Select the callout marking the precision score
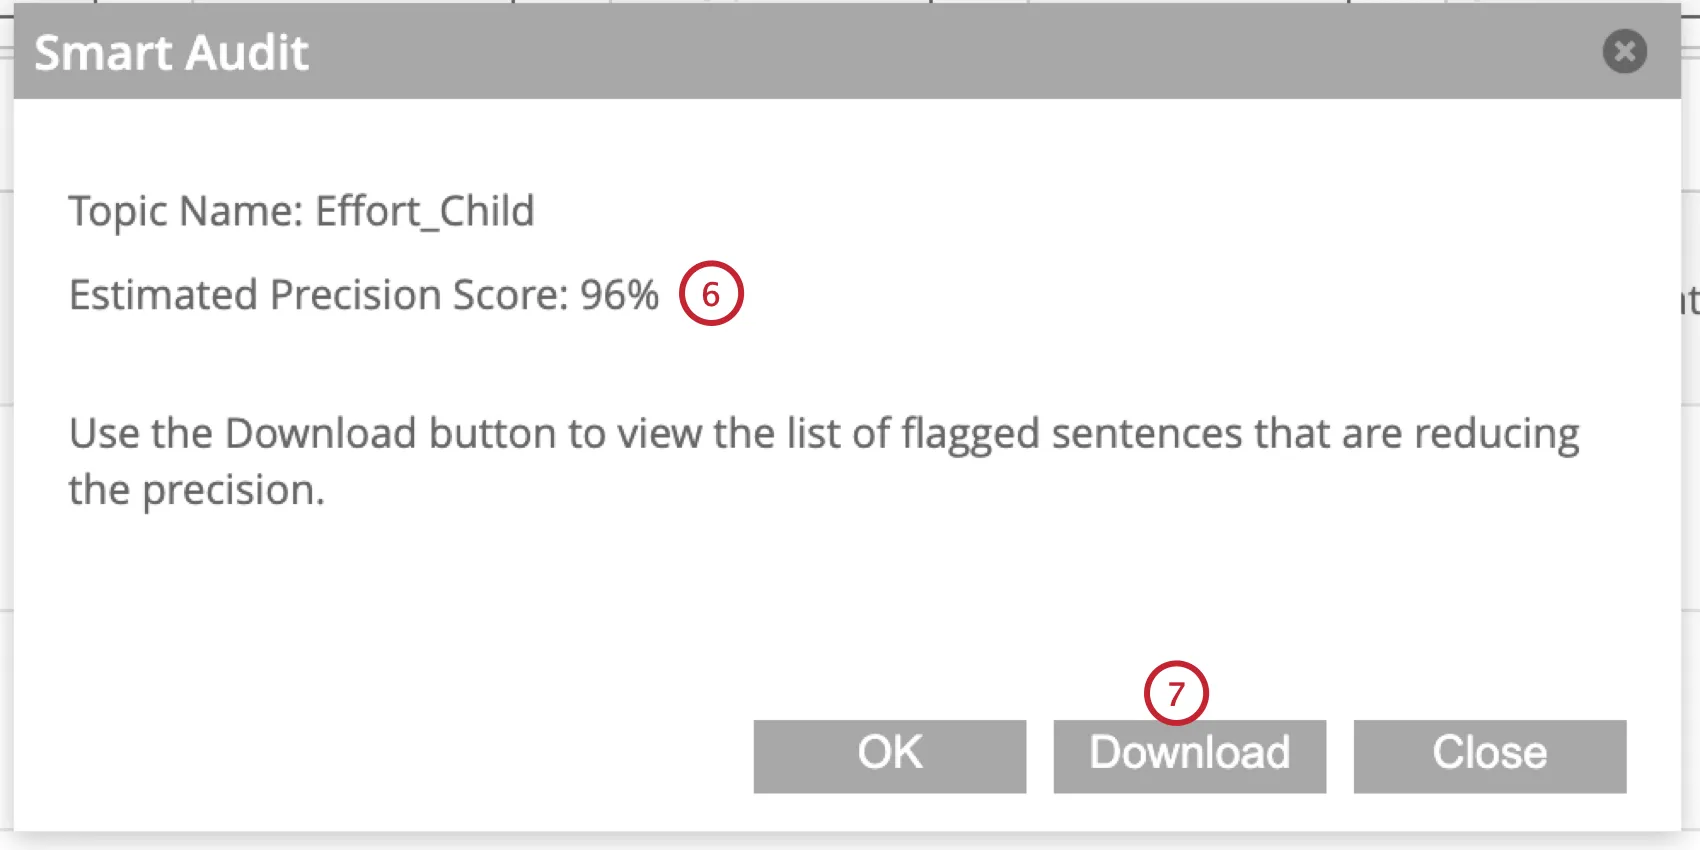Screen dimensions: 1700x850 pos(712,293)
